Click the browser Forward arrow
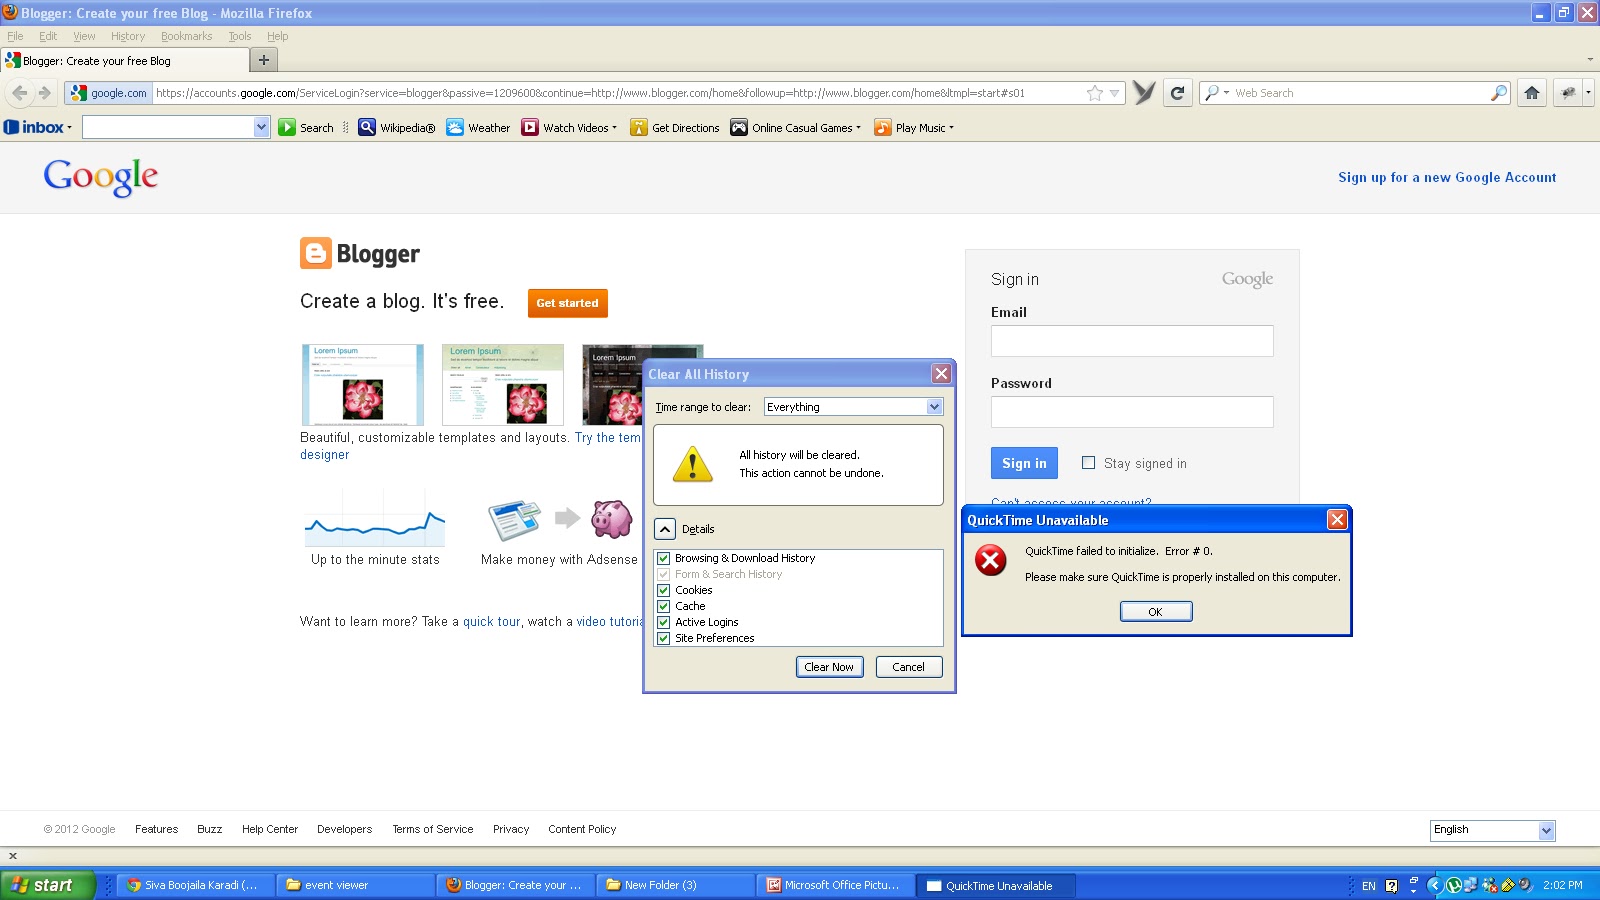This screenshot has width=1600, height=900. click(x=44, y=93)
